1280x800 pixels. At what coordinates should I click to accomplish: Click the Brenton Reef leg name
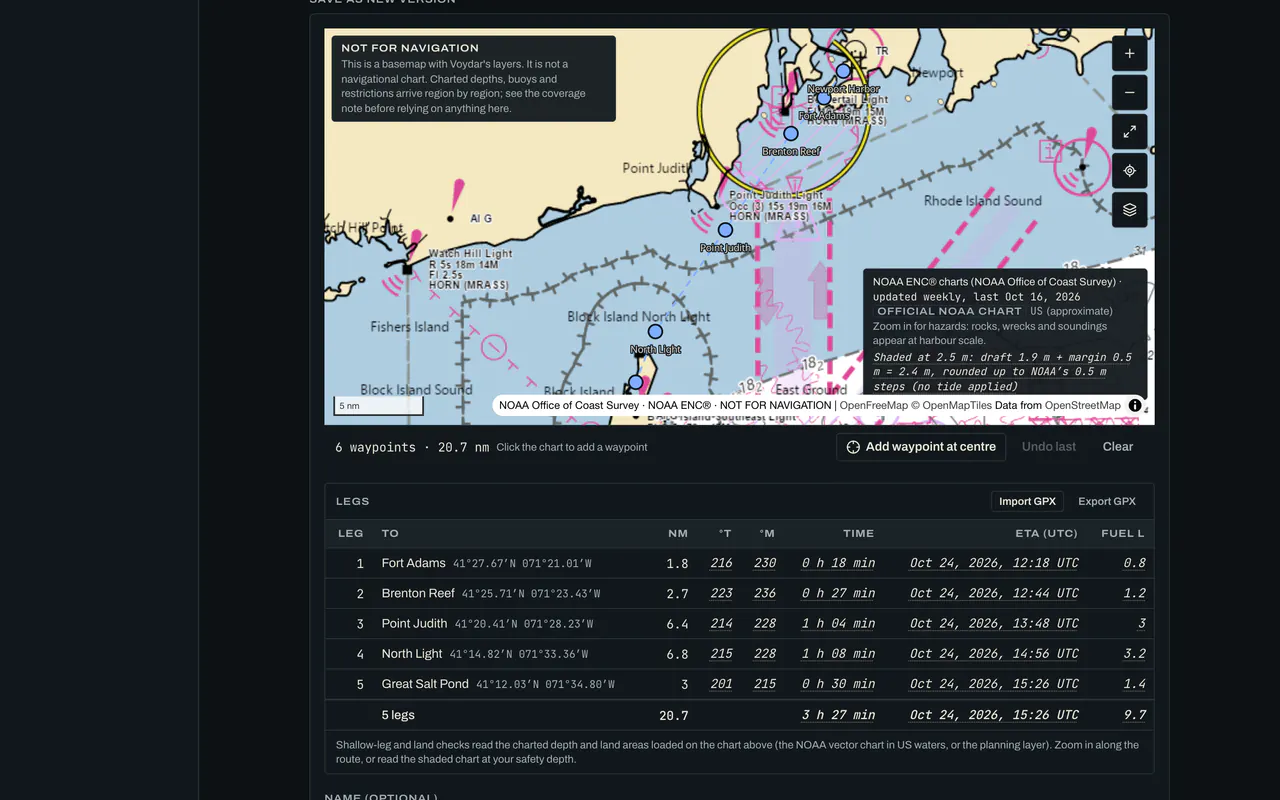point(418,593)
